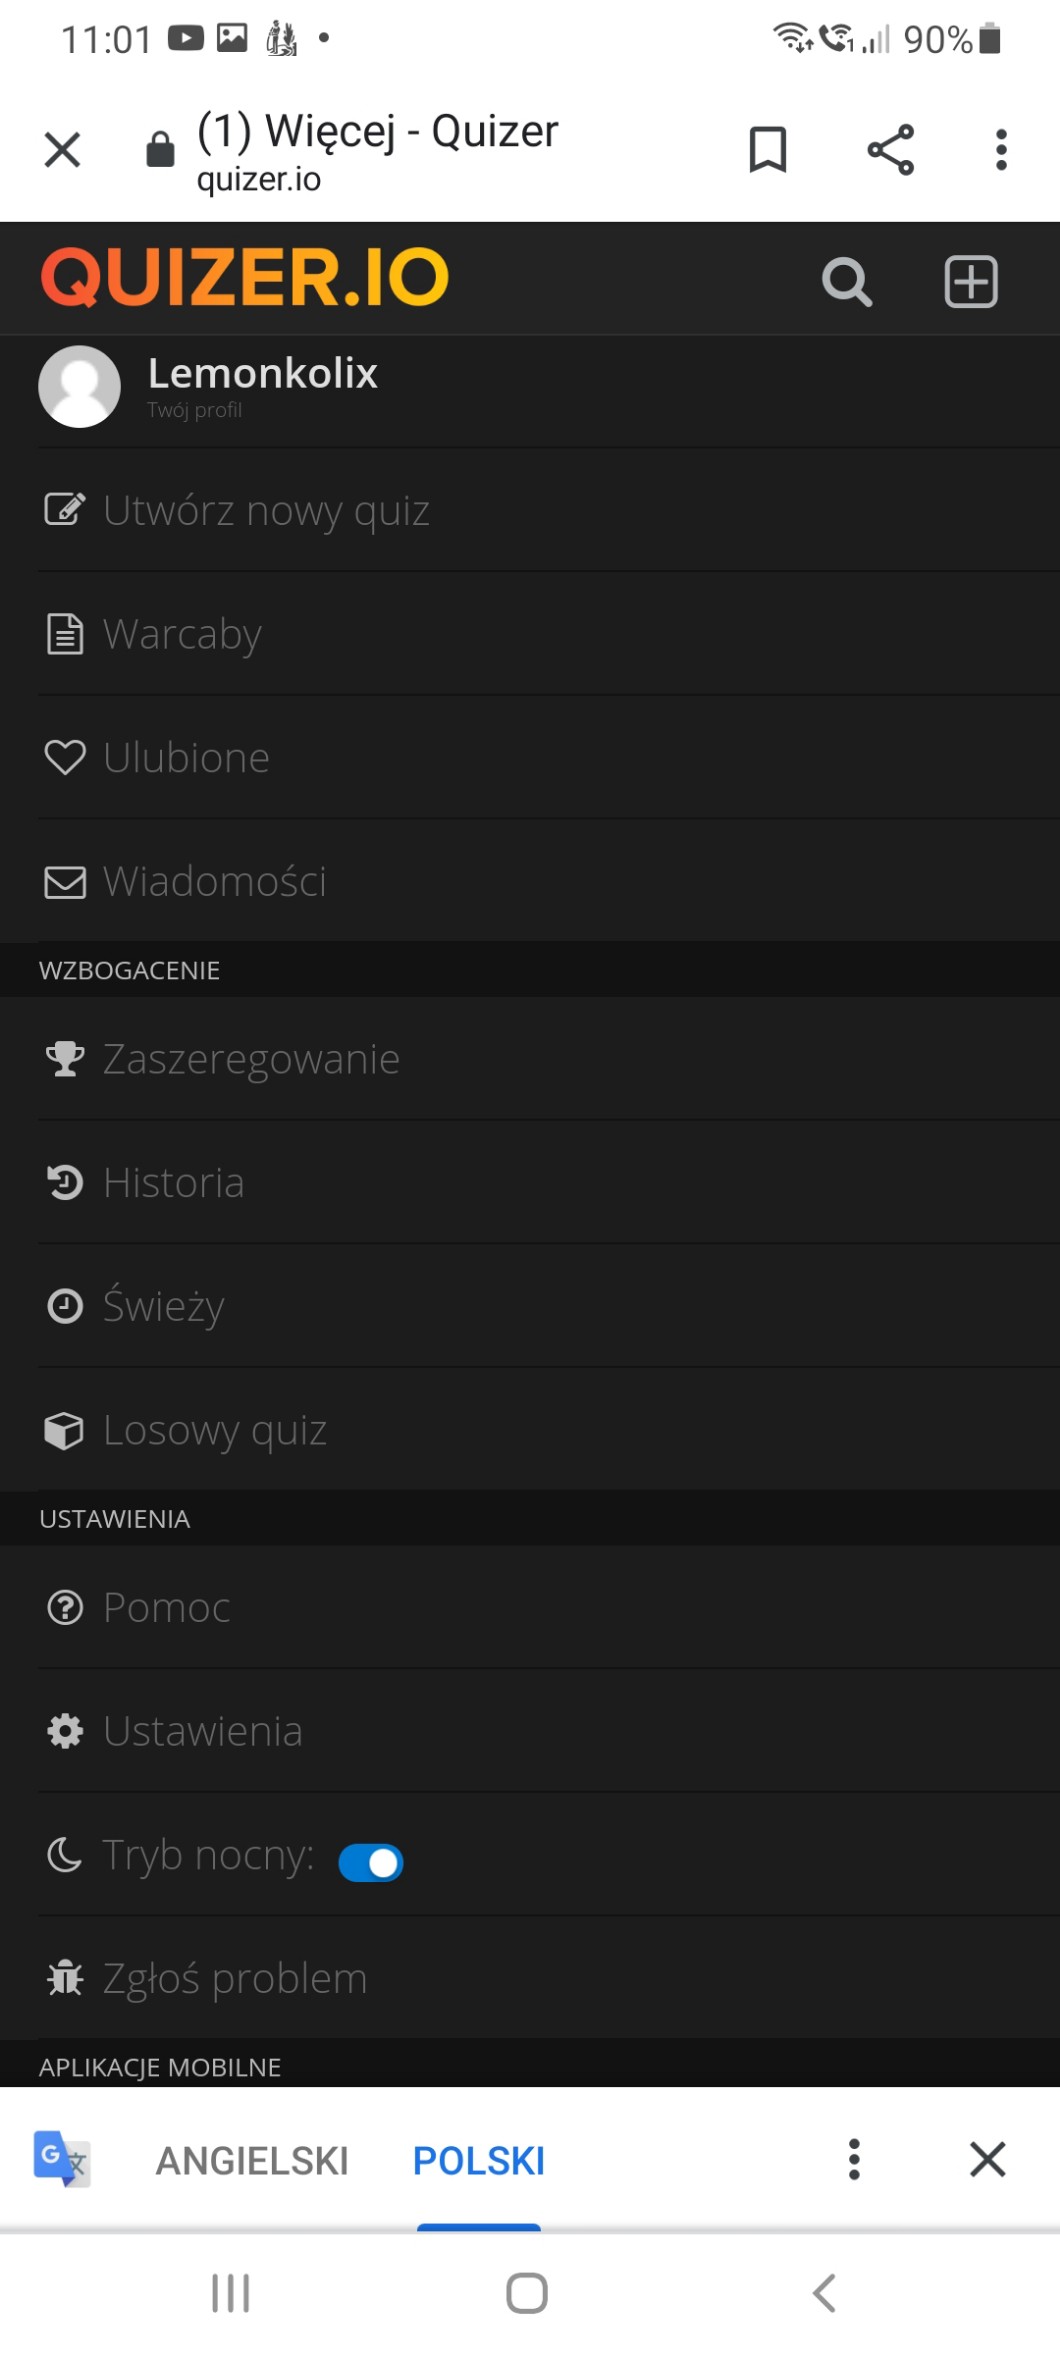Tap the heart icon for Ulubione
1060x2355 pixels.
pyautogui.click(x=65, y=757)
